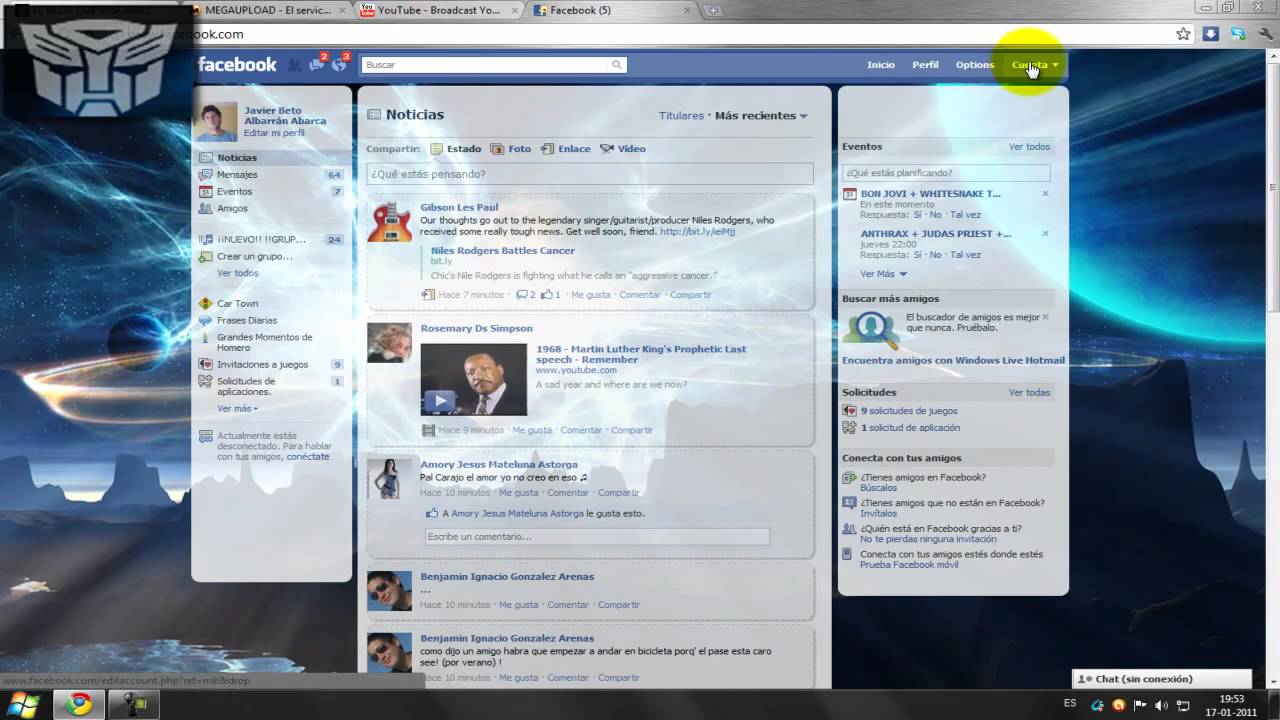Expand Ver Más under events
1280x720 pixels.
[883, 274]
